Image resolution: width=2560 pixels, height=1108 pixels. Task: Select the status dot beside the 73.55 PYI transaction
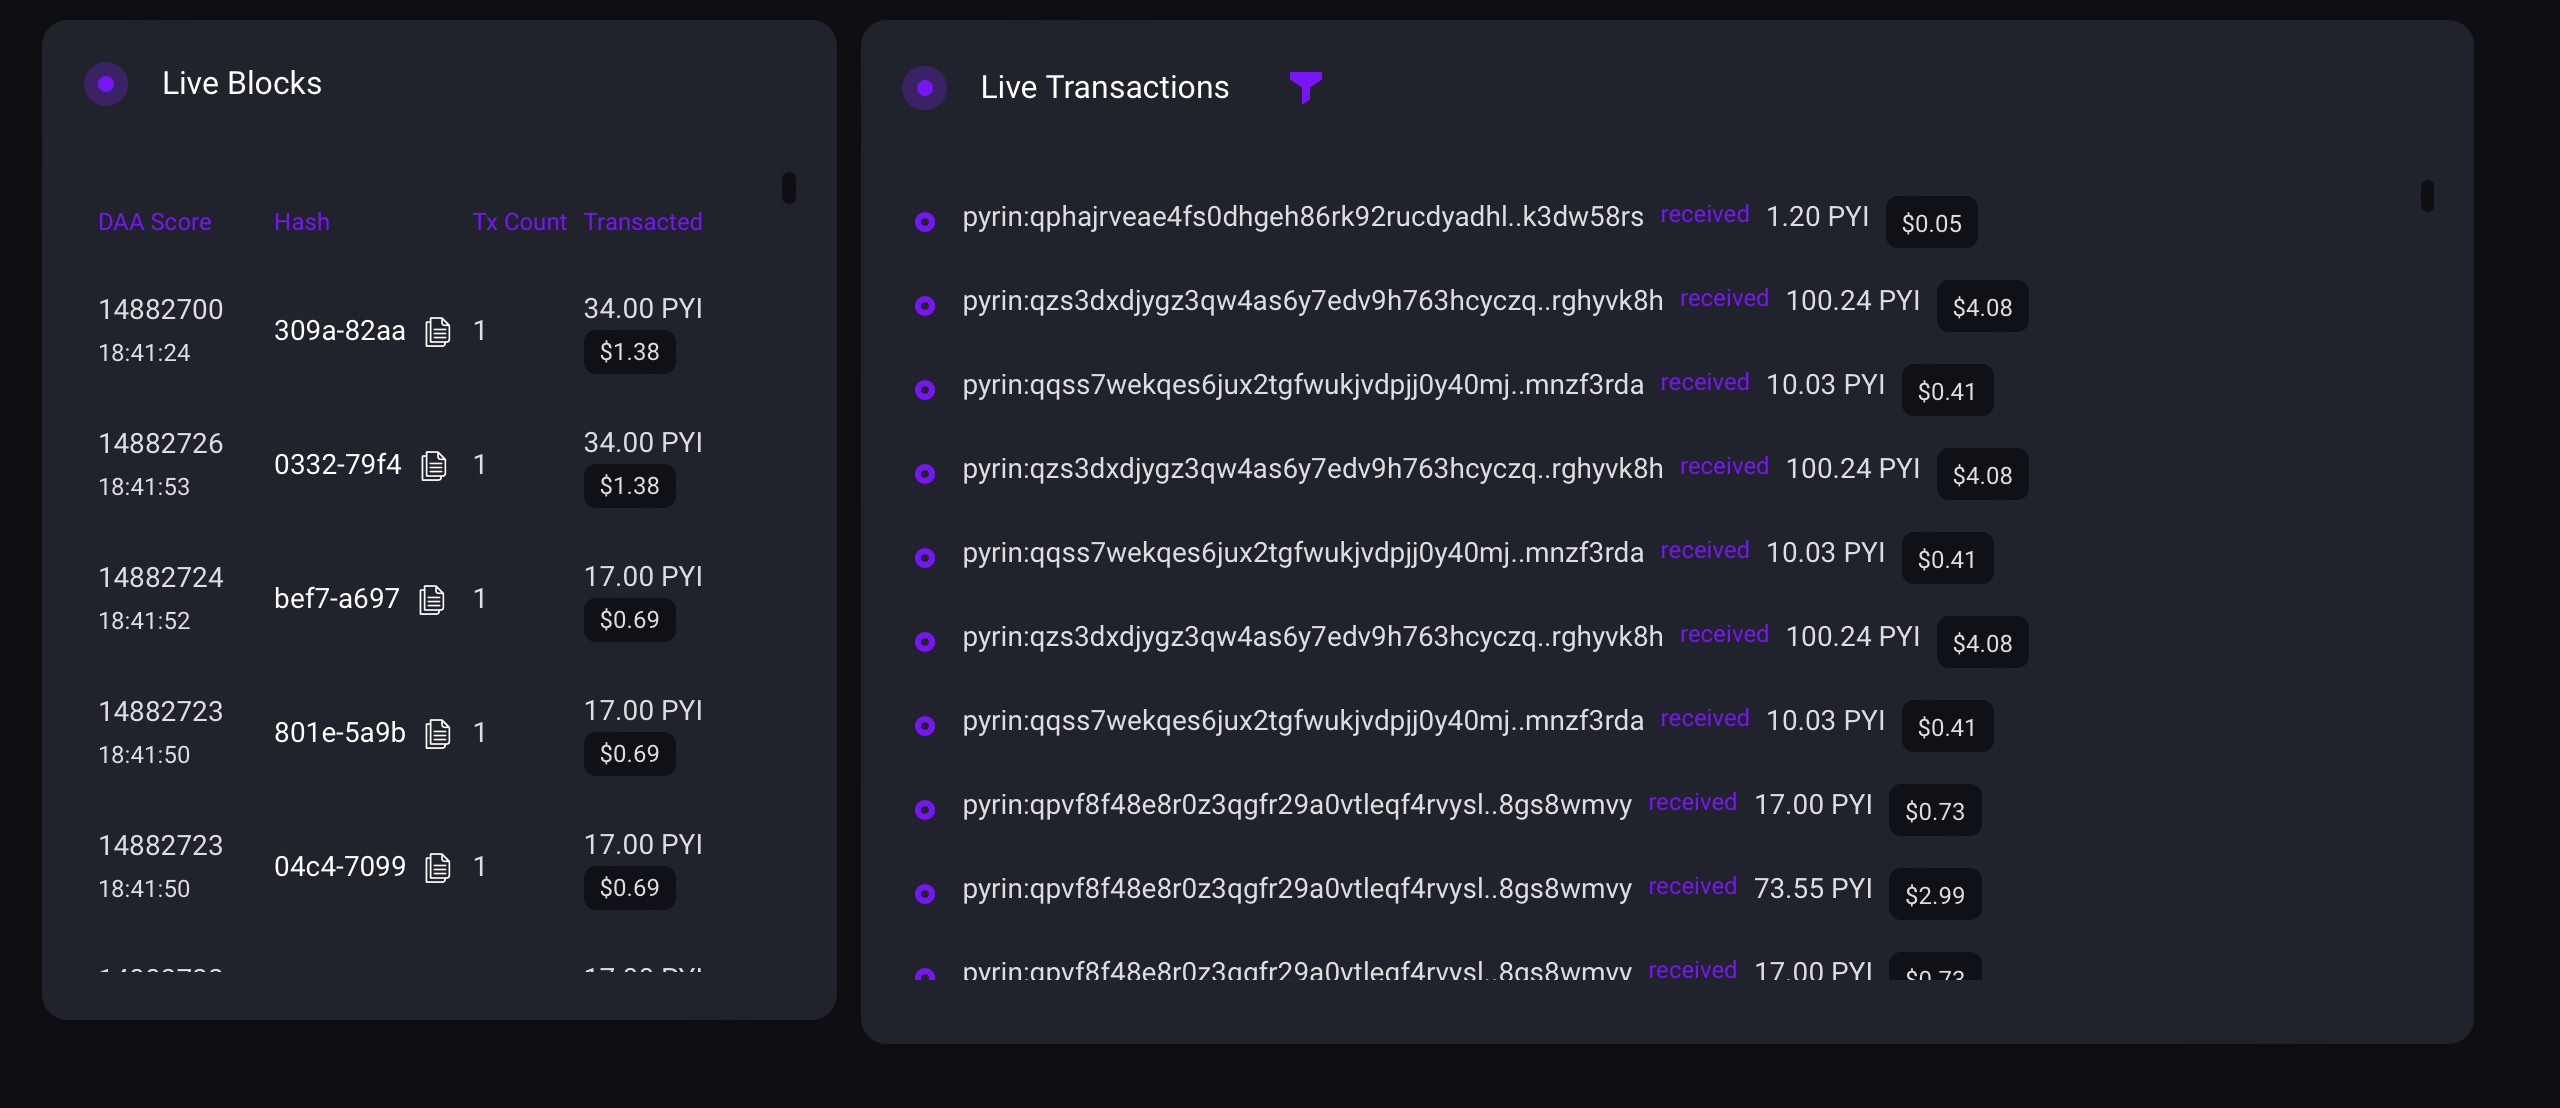click(925, 894)
